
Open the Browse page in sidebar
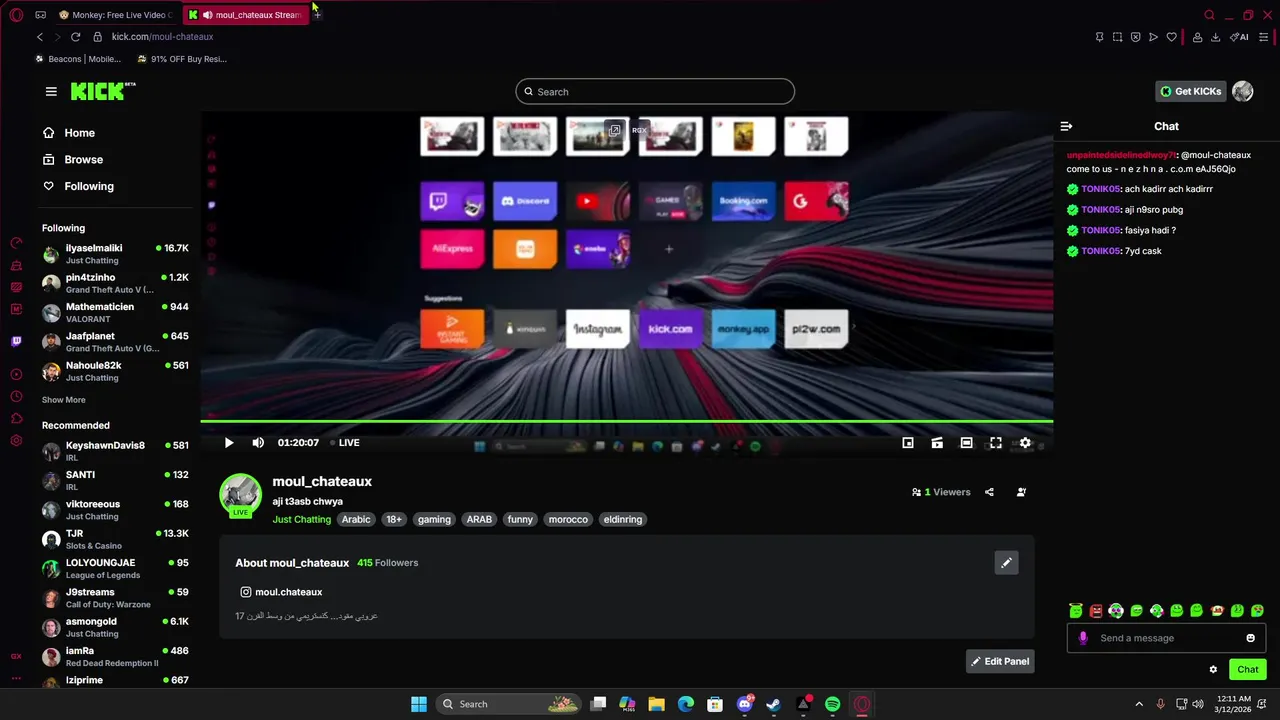click(84, 159)
